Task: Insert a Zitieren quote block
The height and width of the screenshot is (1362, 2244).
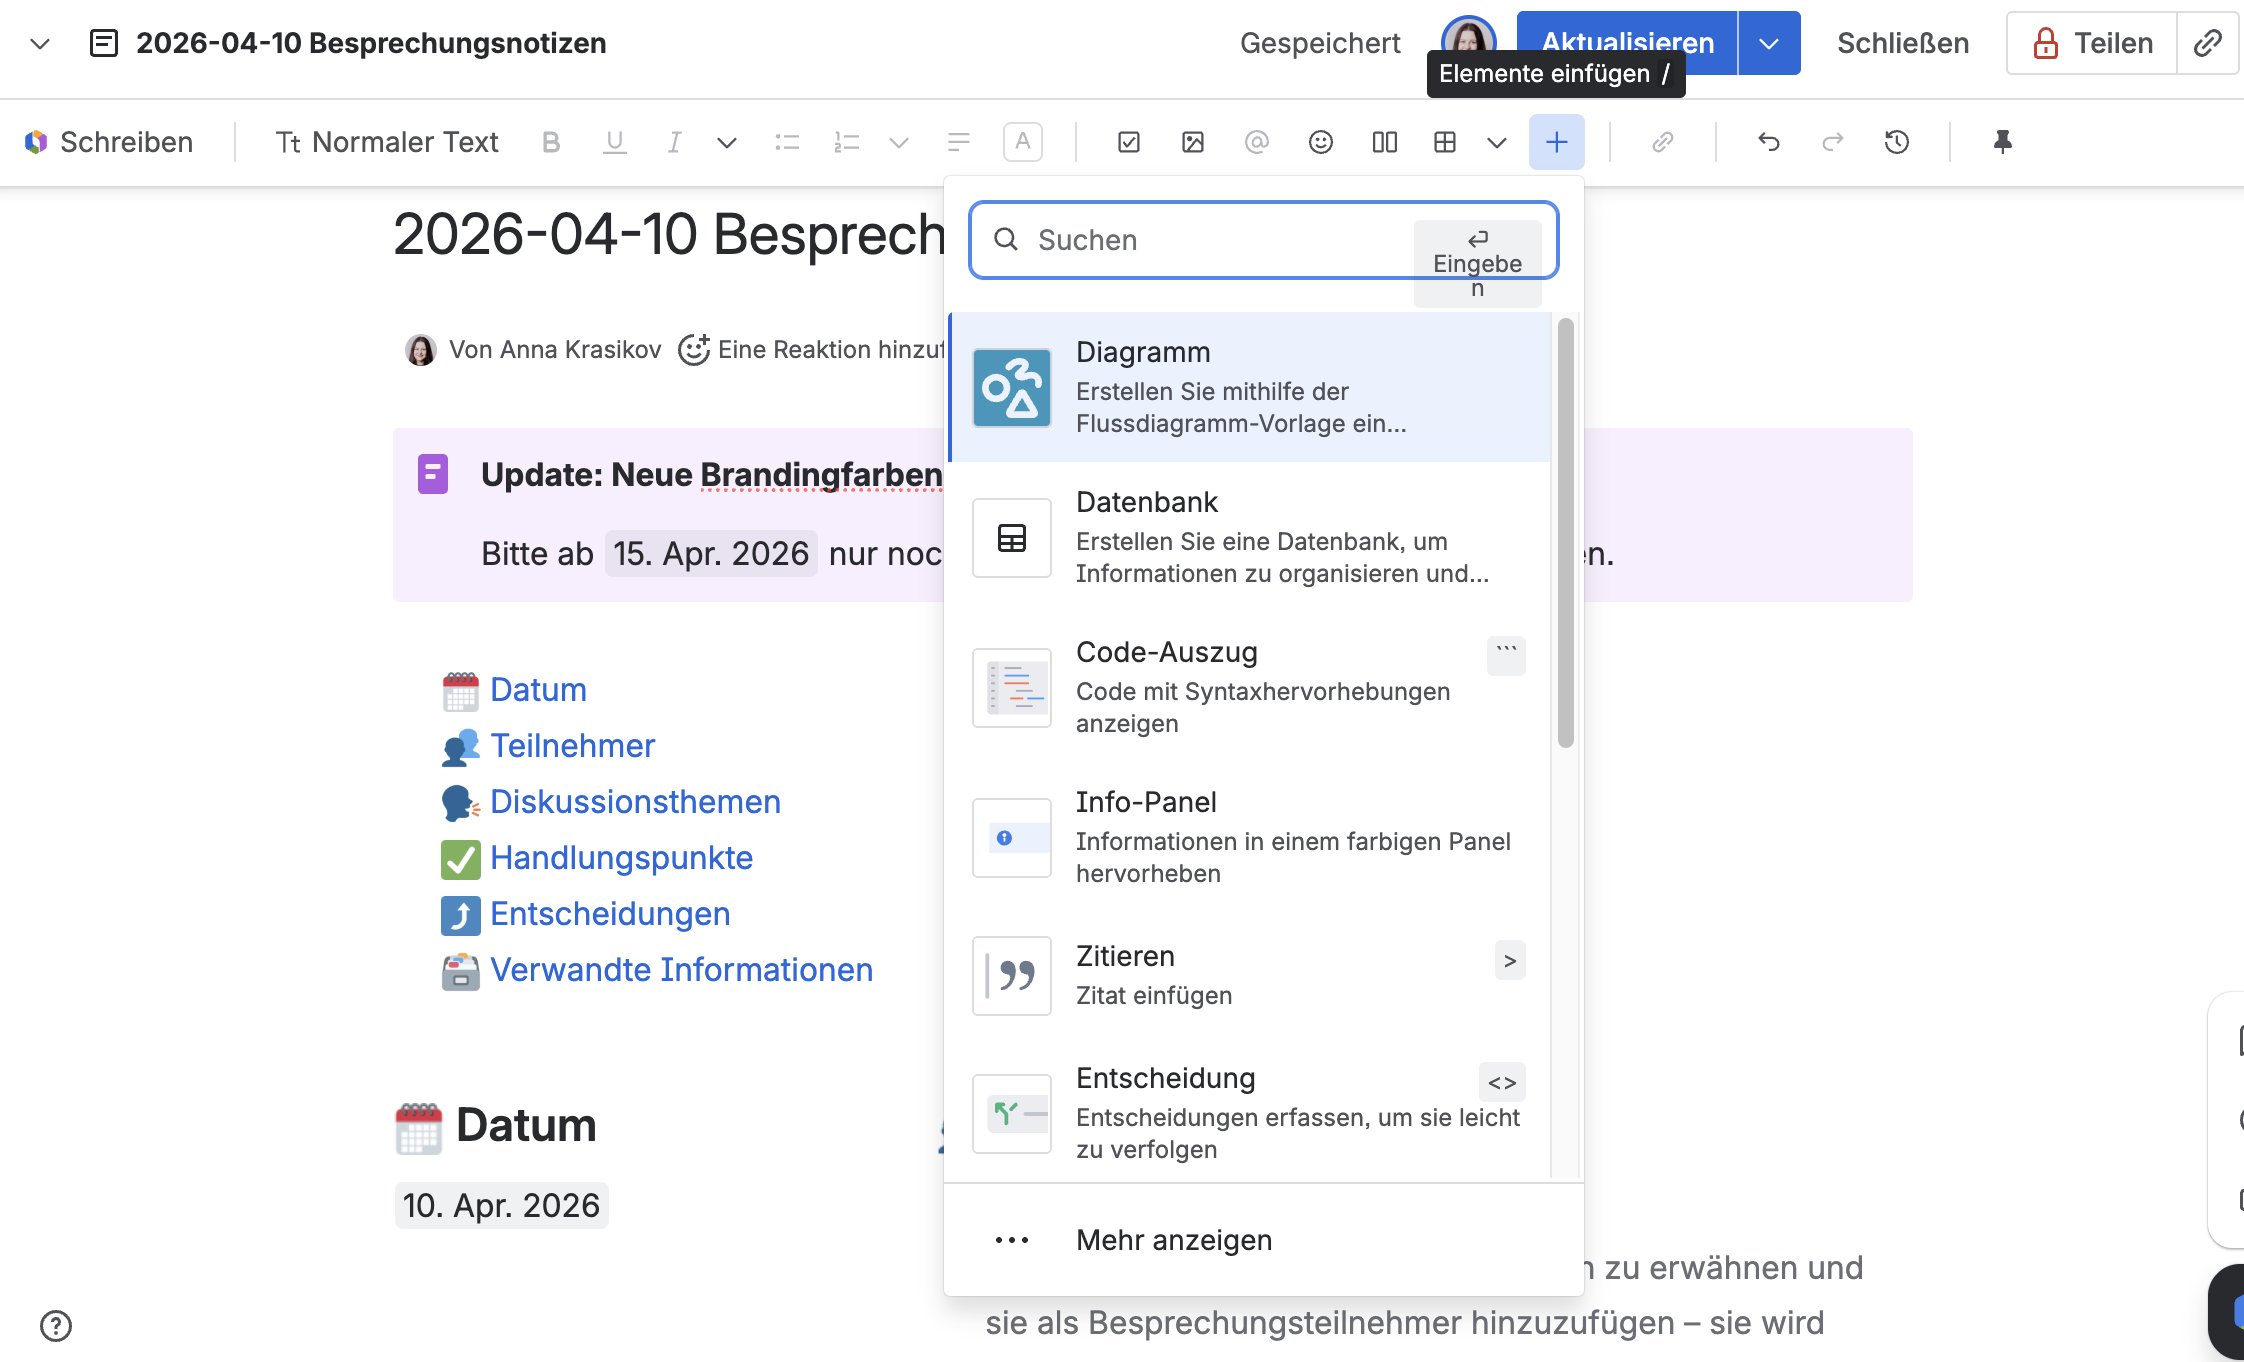Action: click(1250, 975)
